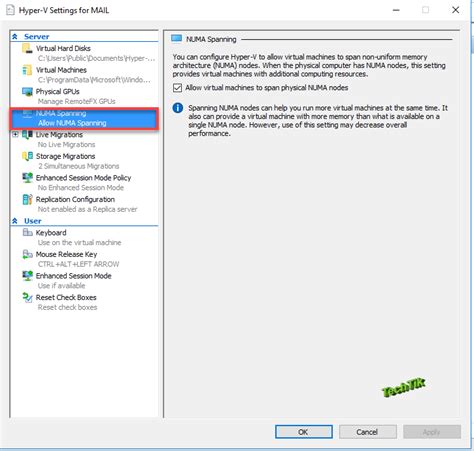This screenshot has height=451, width=474.
Task: Click the Reset Check Boxes icon
Action: pyautogui.click(x=27, y=297)
